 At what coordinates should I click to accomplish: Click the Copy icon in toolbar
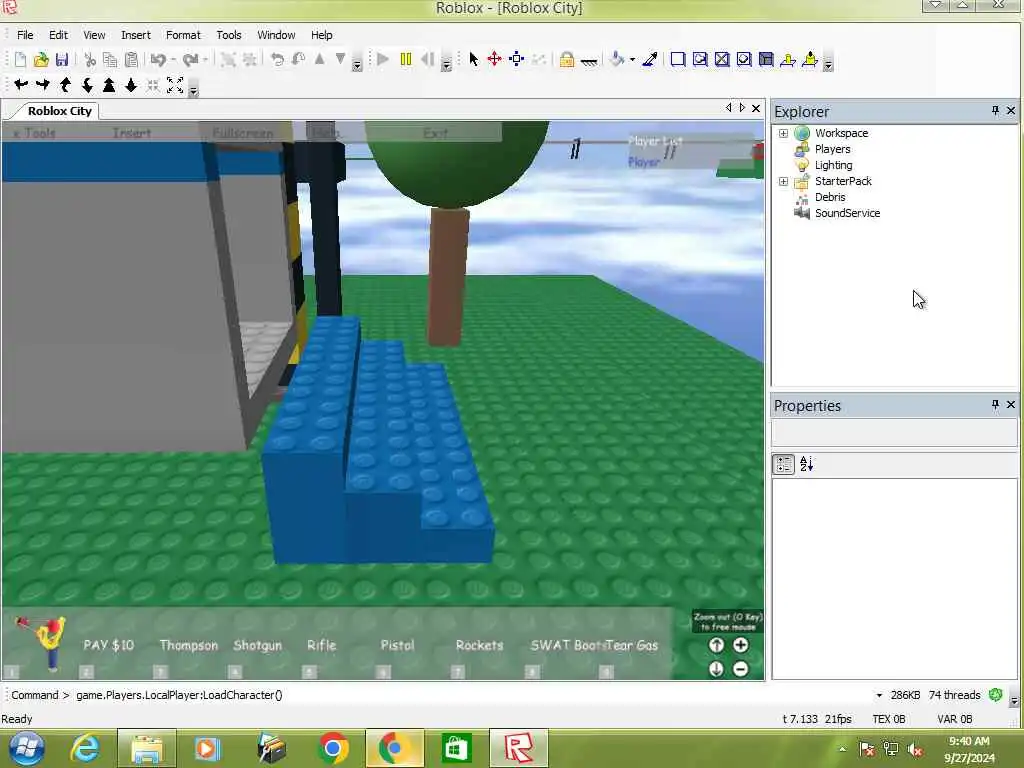tap(110, 60)
